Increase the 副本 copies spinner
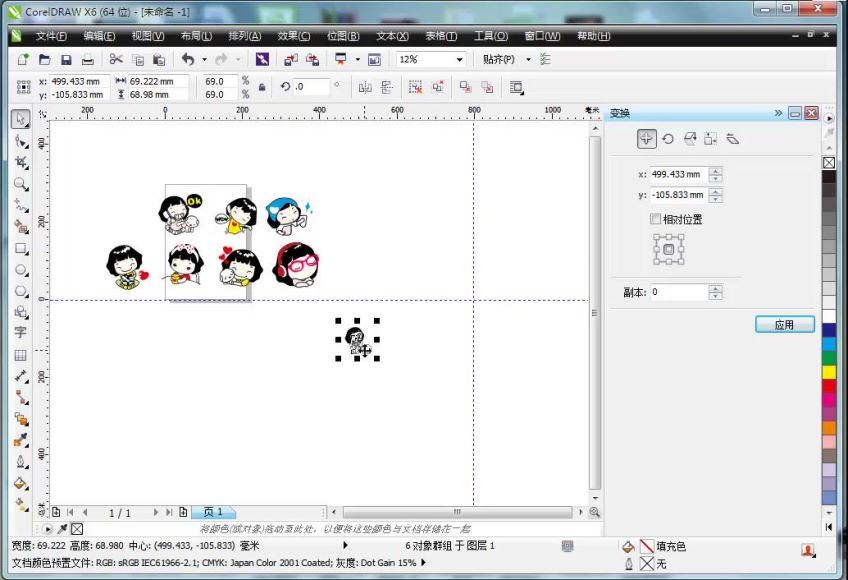The width and height of the screenshot is (848, 580). (x=716, y=288)
